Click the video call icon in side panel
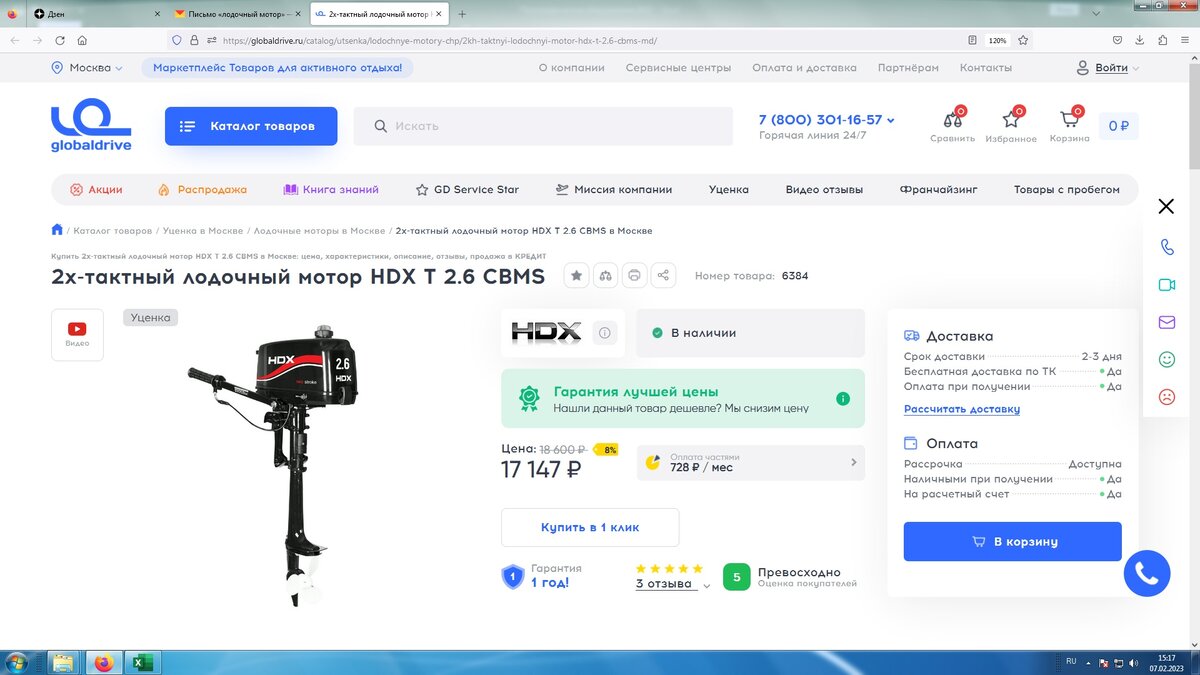 click(x=1166, y=285)
